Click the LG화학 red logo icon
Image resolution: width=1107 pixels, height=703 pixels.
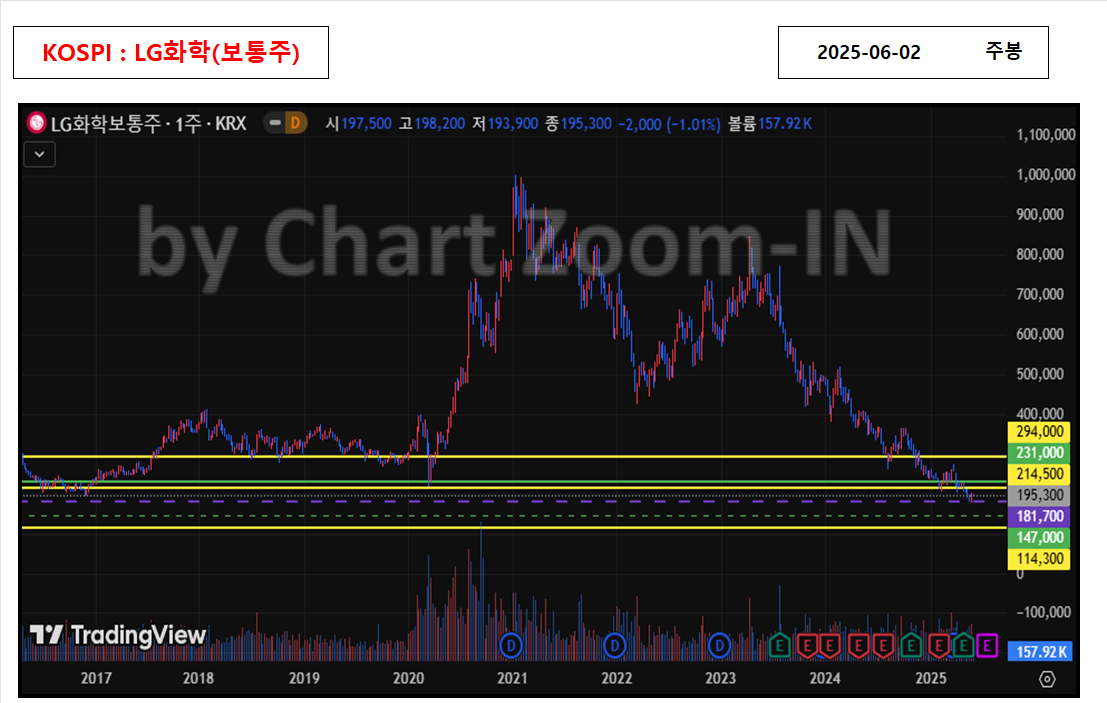36,123
